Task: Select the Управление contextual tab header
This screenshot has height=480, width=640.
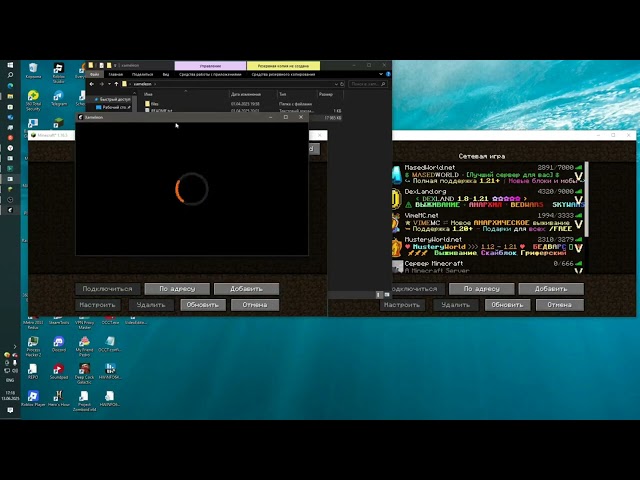Action: point(210,65)
